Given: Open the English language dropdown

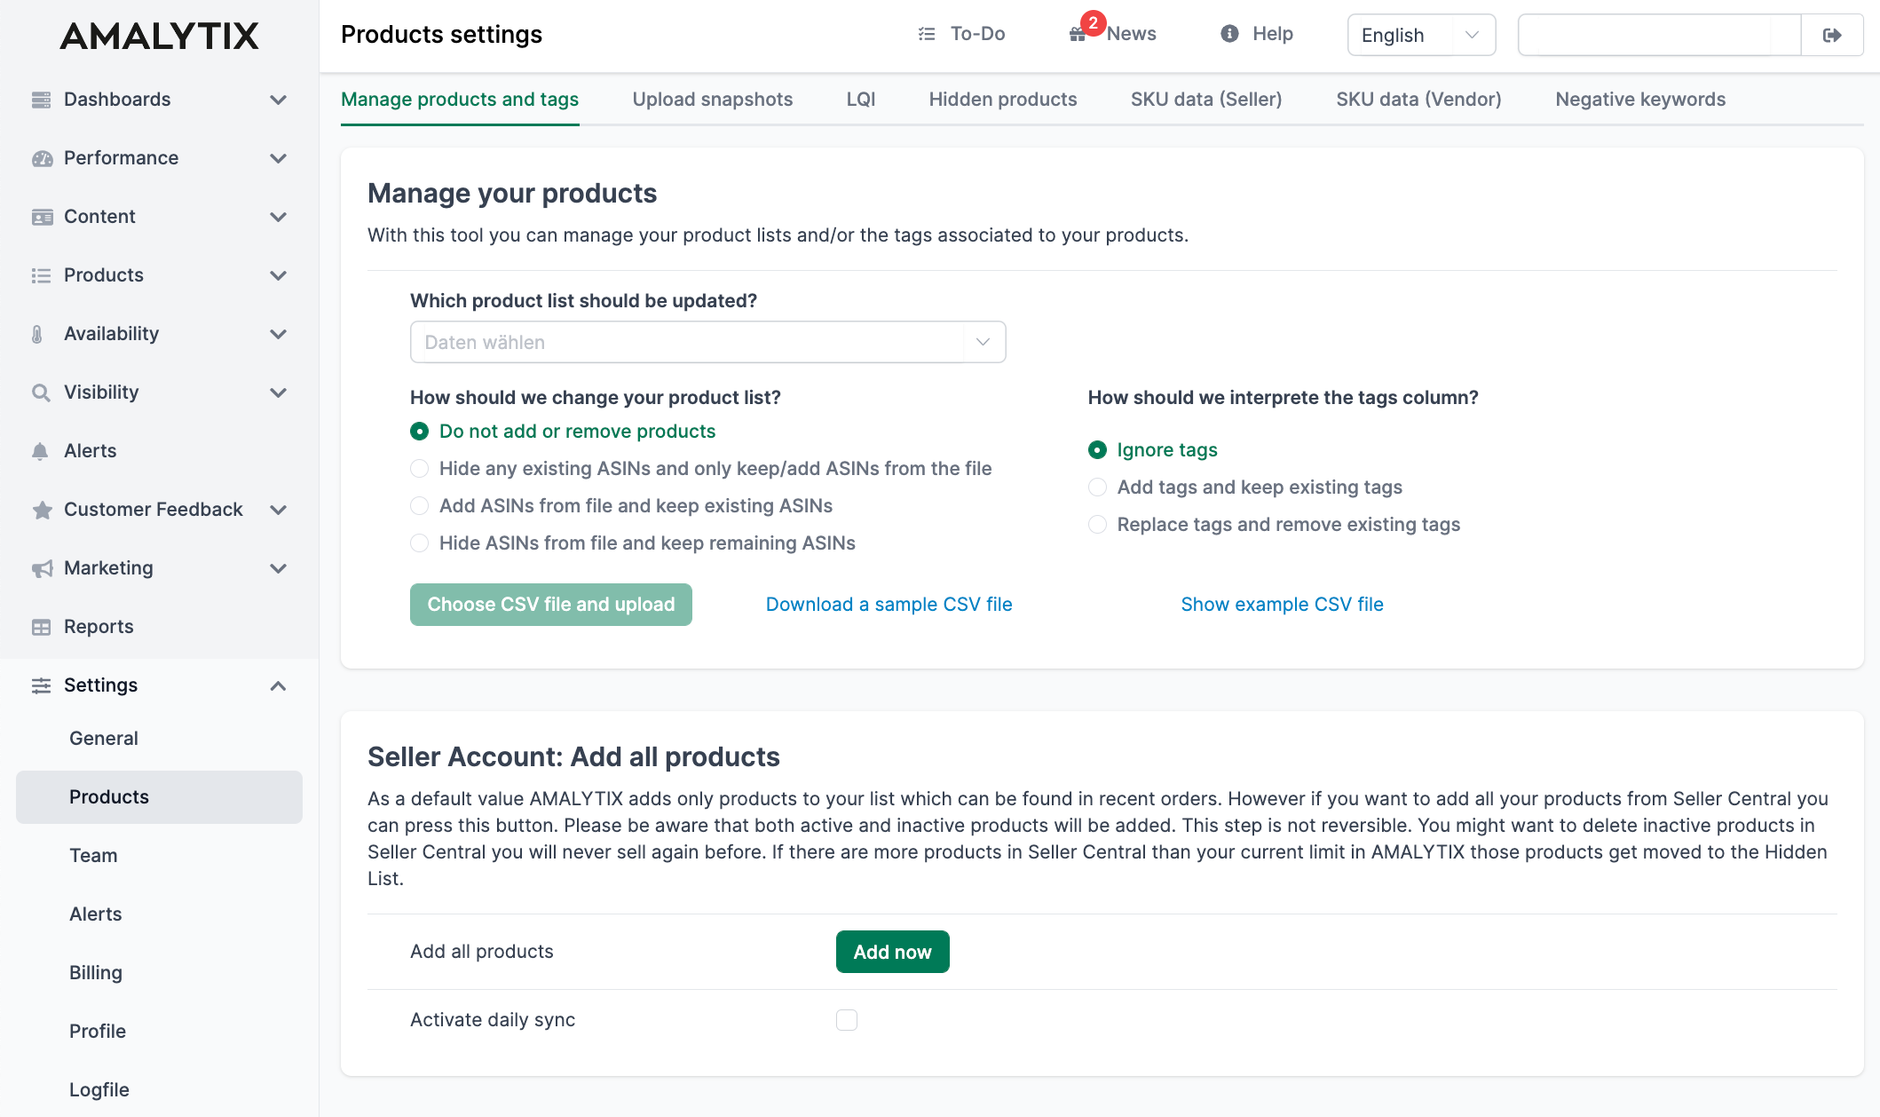Looking at the screenshot, I should pos(1421,35).
